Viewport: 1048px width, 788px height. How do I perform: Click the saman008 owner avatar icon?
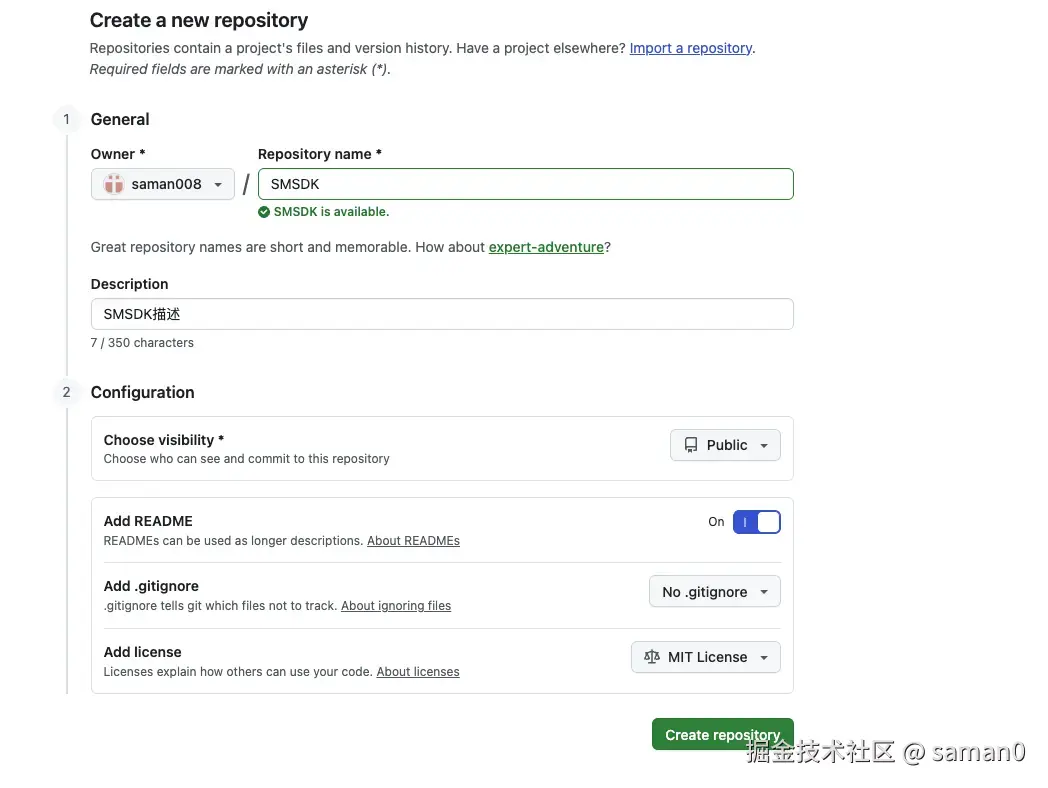114,184
